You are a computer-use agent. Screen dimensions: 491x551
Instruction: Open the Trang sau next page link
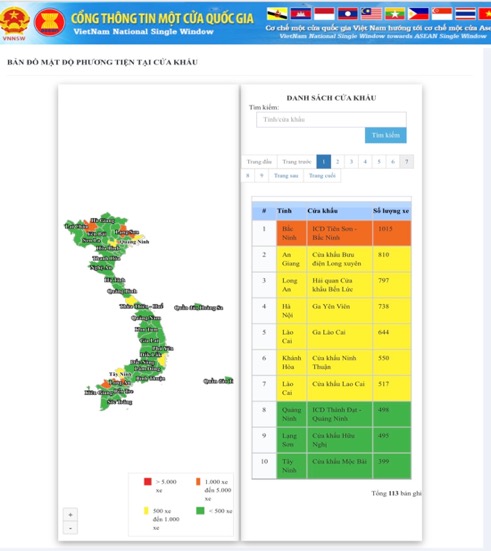(286, 176)
